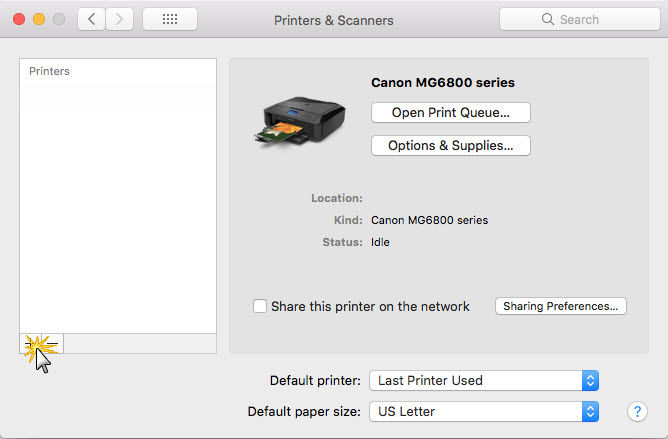Go back with the left chevron
The width and height of the screenshot is (668, 439).
tap(91, 19)
